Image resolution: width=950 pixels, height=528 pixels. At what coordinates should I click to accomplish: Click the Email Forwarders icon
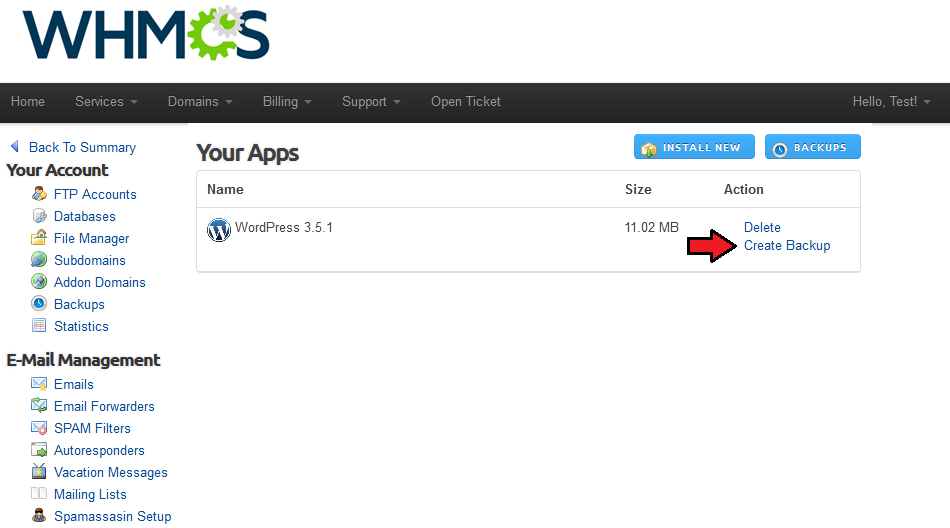(x=39, y=406)
